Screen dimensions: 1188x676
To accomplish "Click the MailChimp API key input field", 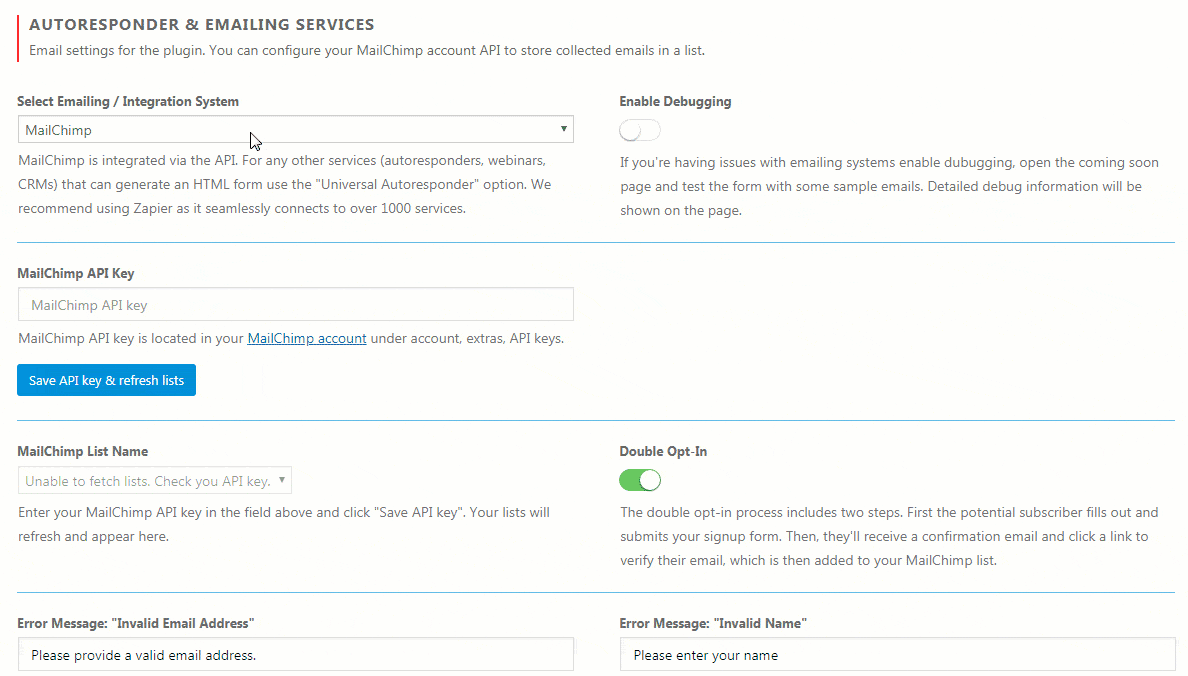I will (x=295, y=305).
